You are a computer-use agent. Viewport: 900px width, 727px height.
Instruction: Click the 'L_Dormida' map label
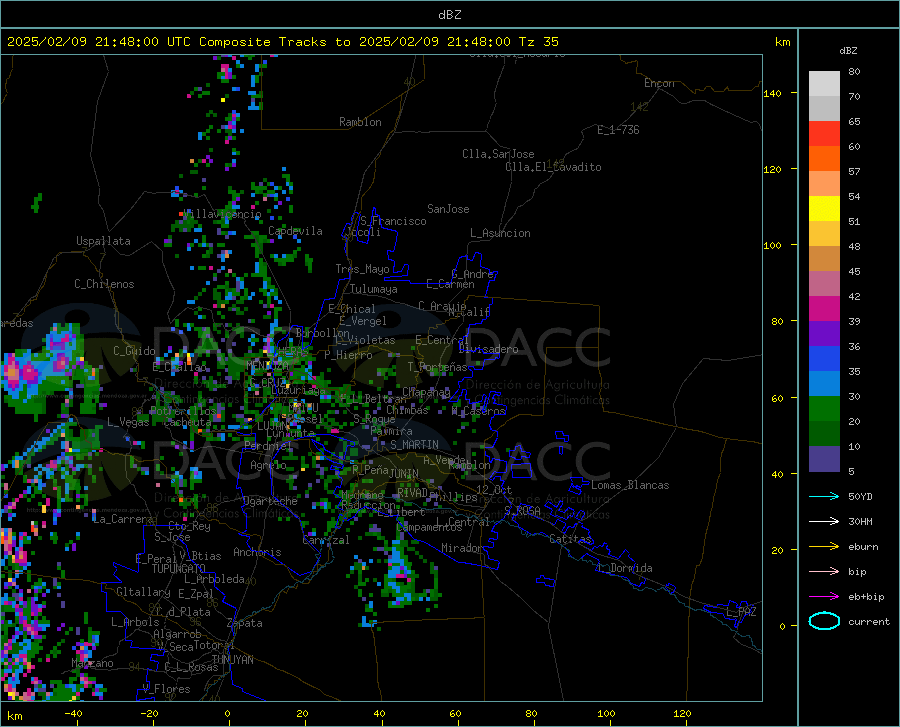coord(624,568)
